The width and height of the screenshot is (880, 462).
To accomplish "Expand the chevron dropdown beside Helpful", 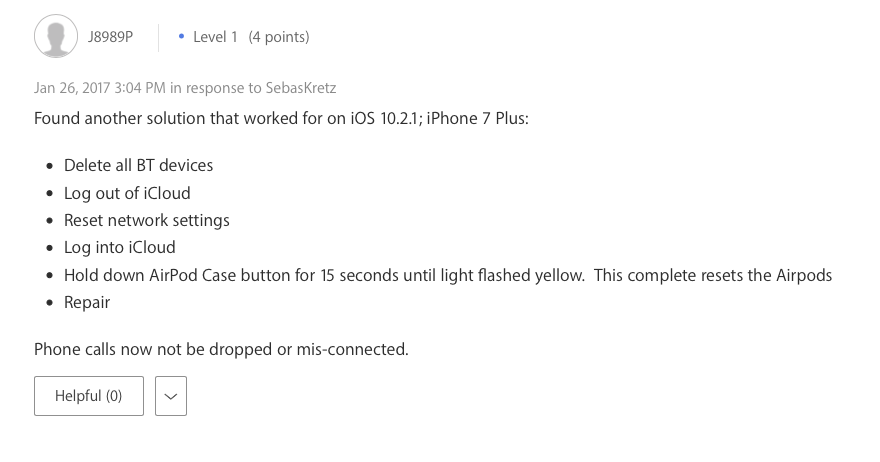I will tap(171, 396).
